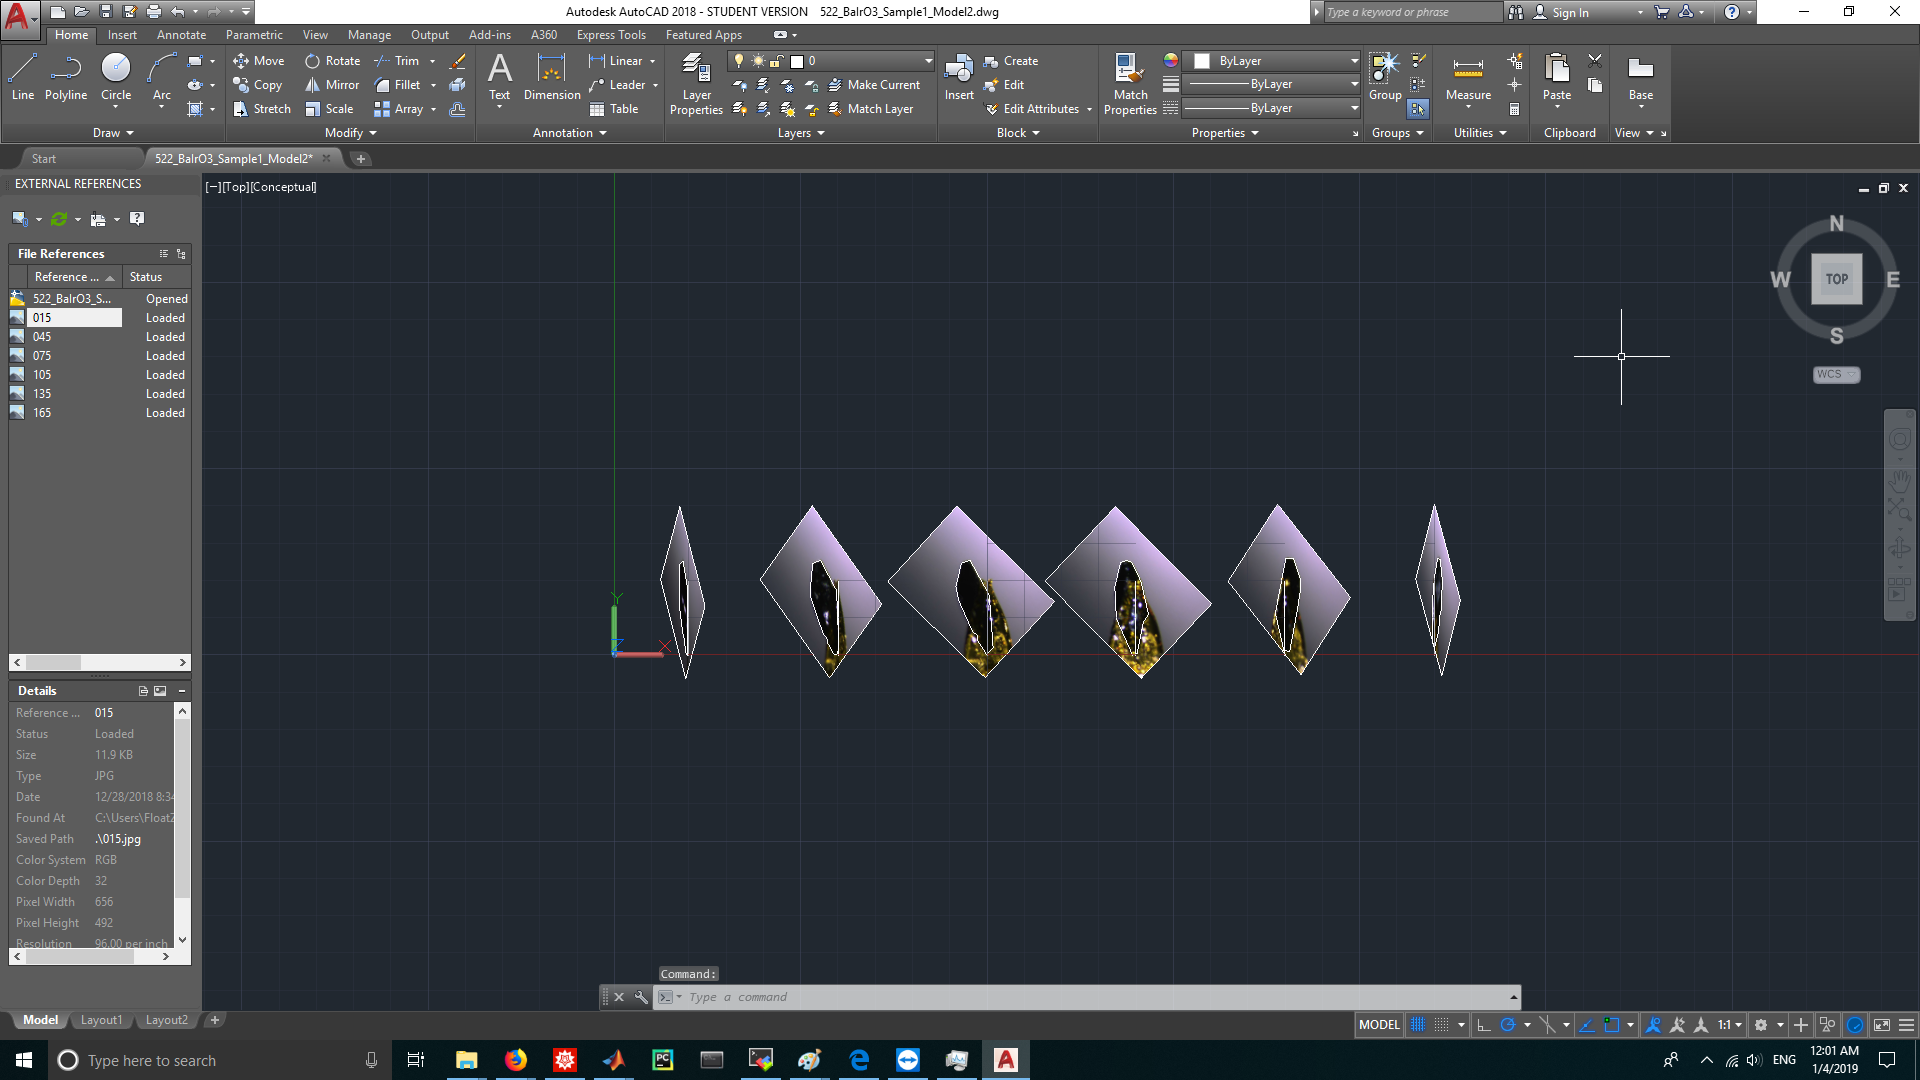
Task: Select the Circle tool
Action: tap(116, 78)
